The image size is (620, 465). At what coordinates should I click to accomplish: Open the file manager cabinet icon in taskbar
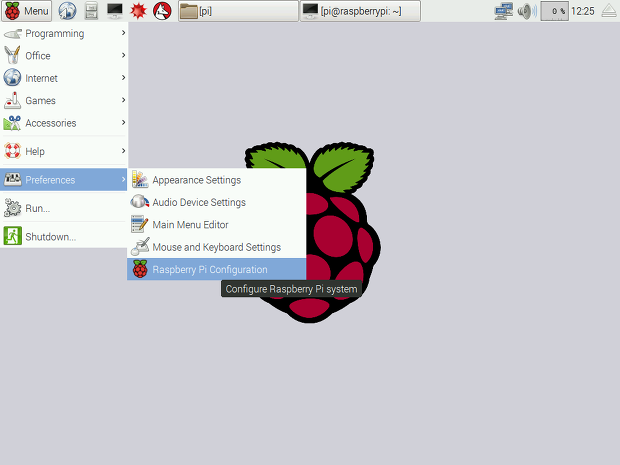pos(91,11)
